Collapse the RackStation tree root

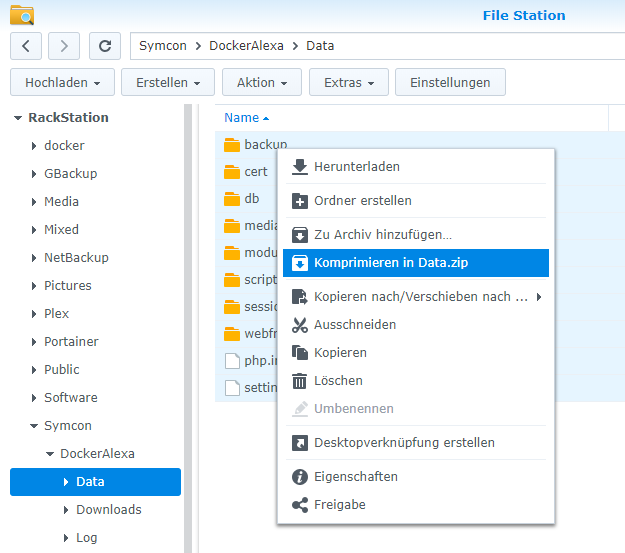[x=18, y=118]
